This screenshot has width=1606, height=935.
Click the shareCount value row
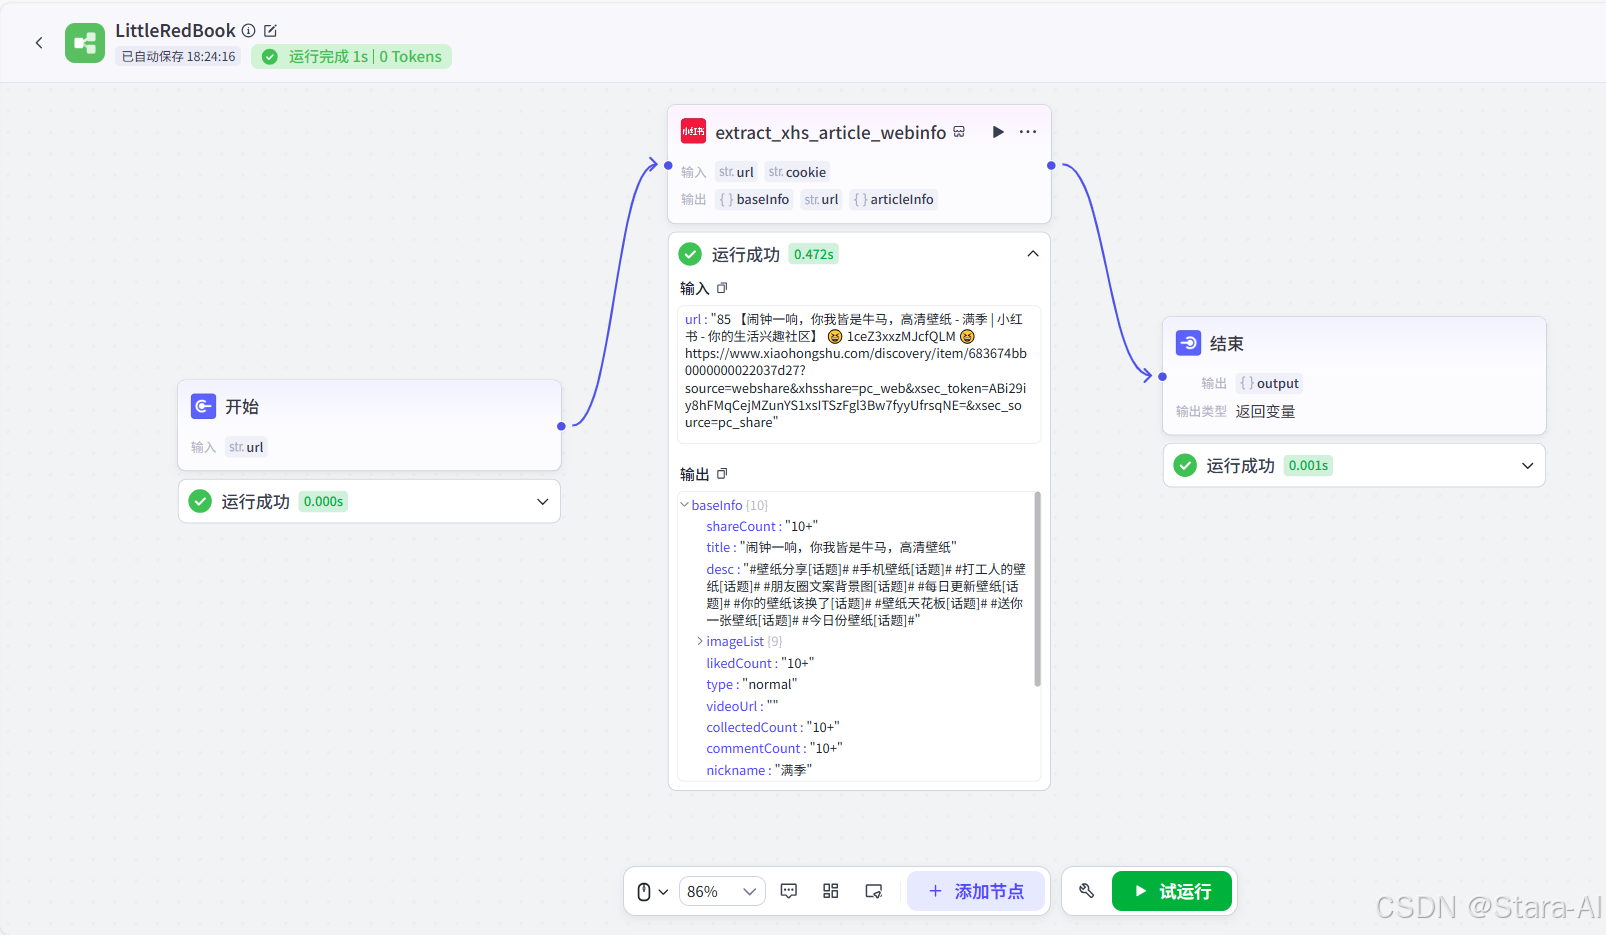point(762,526)
